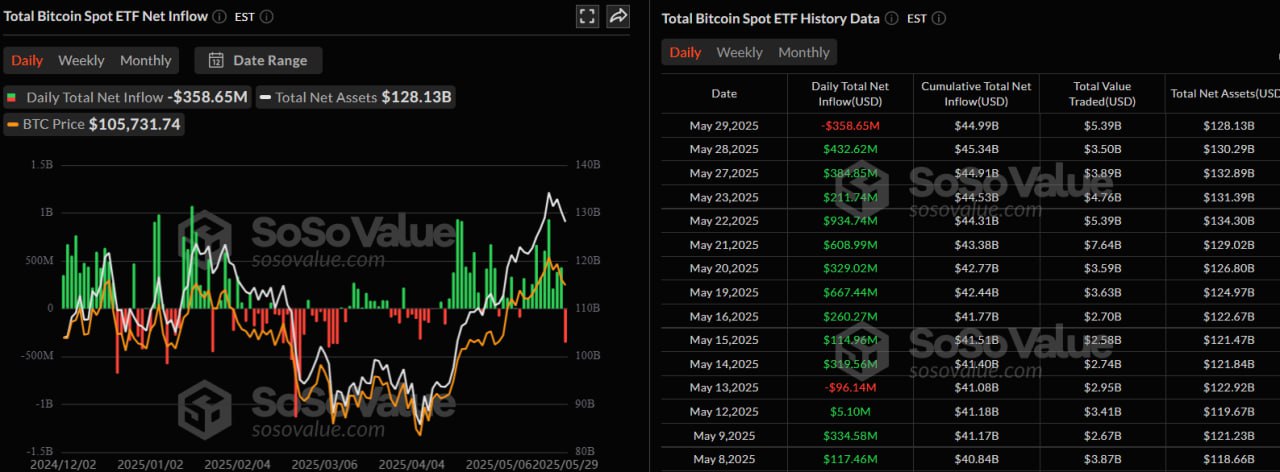Screen dimensions: 1280x472
Task: Toggle BTC Price legend series
Action: [x=93, y=124]
